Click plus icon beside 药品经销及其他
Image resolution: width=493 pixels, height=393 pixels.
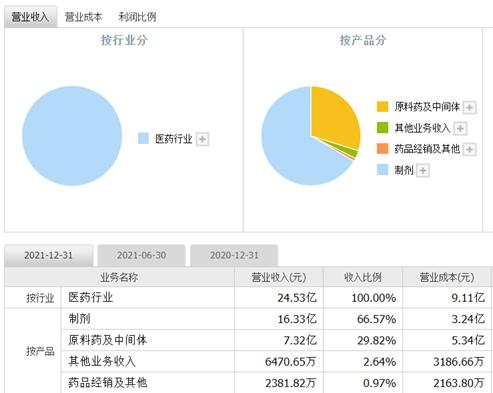470,149
